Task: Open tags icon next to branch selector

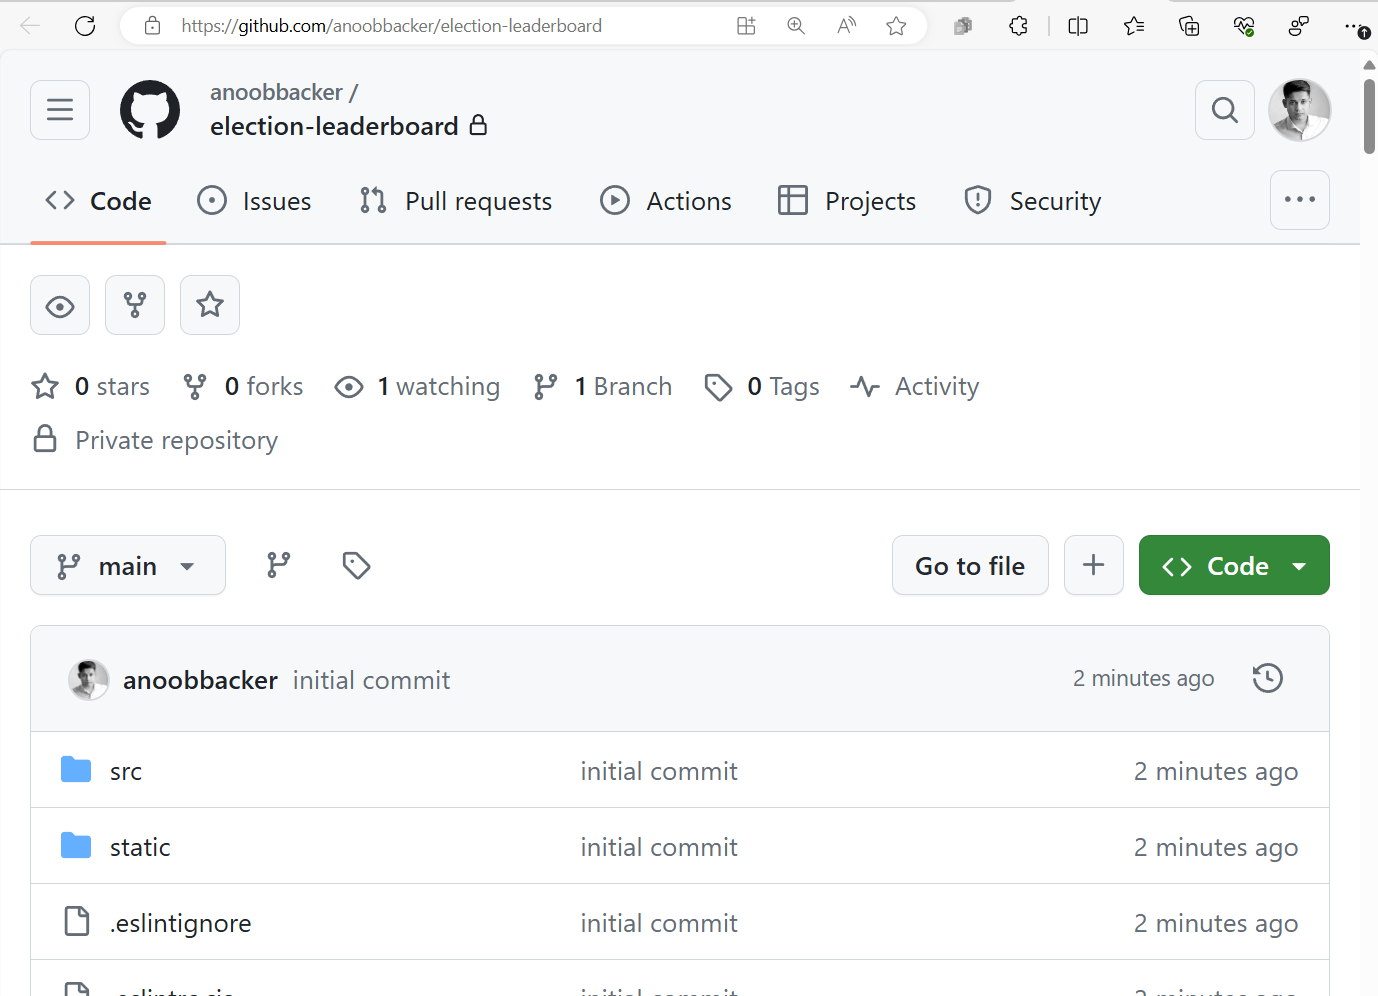Action: coord(356,565)
